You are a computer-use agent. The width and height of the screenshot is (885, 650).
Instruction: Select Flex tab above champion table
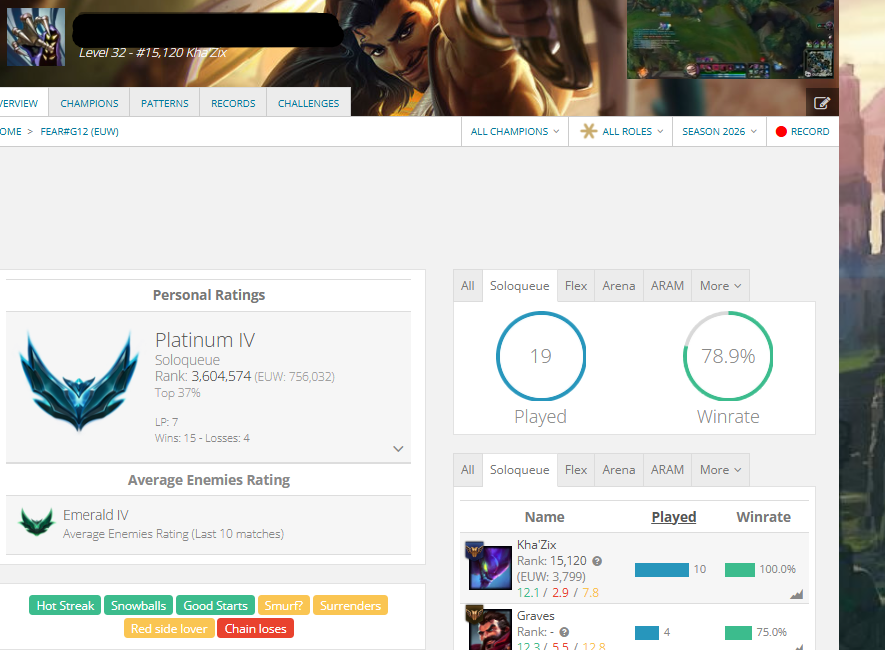click(x=576, y=470)
